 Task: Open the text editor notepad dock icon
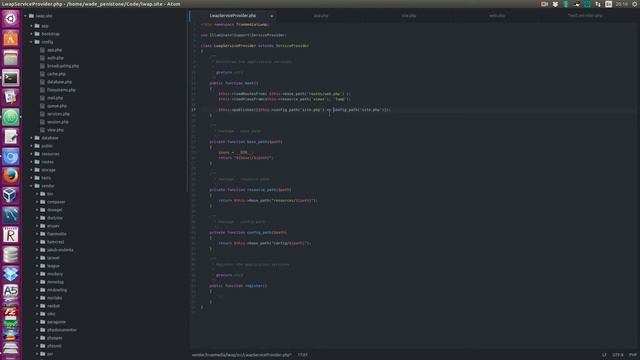pyautogui.click(x=11, y=137)
